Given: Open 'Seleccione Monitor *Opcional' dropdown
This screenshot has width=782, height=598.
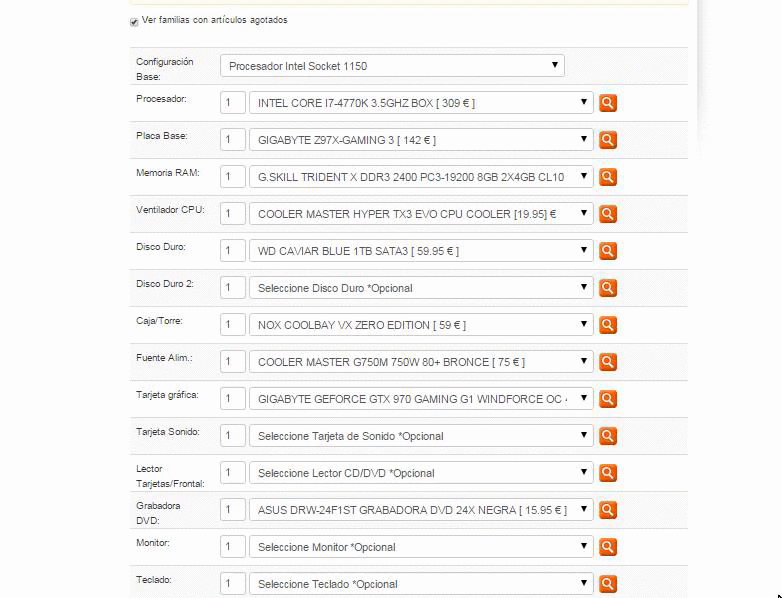Looking at the screenshot, I should click(421, 547).
